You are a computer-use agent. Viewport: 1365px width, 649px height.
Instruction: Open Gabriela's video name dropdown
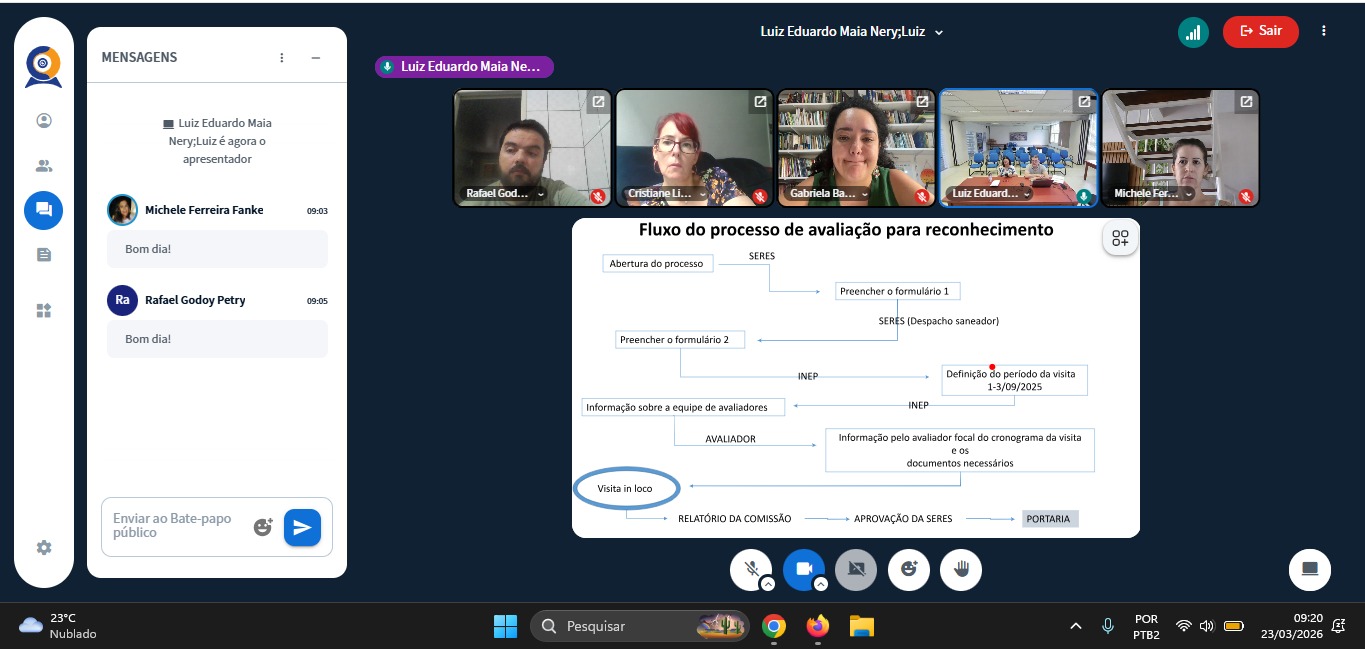864,194
